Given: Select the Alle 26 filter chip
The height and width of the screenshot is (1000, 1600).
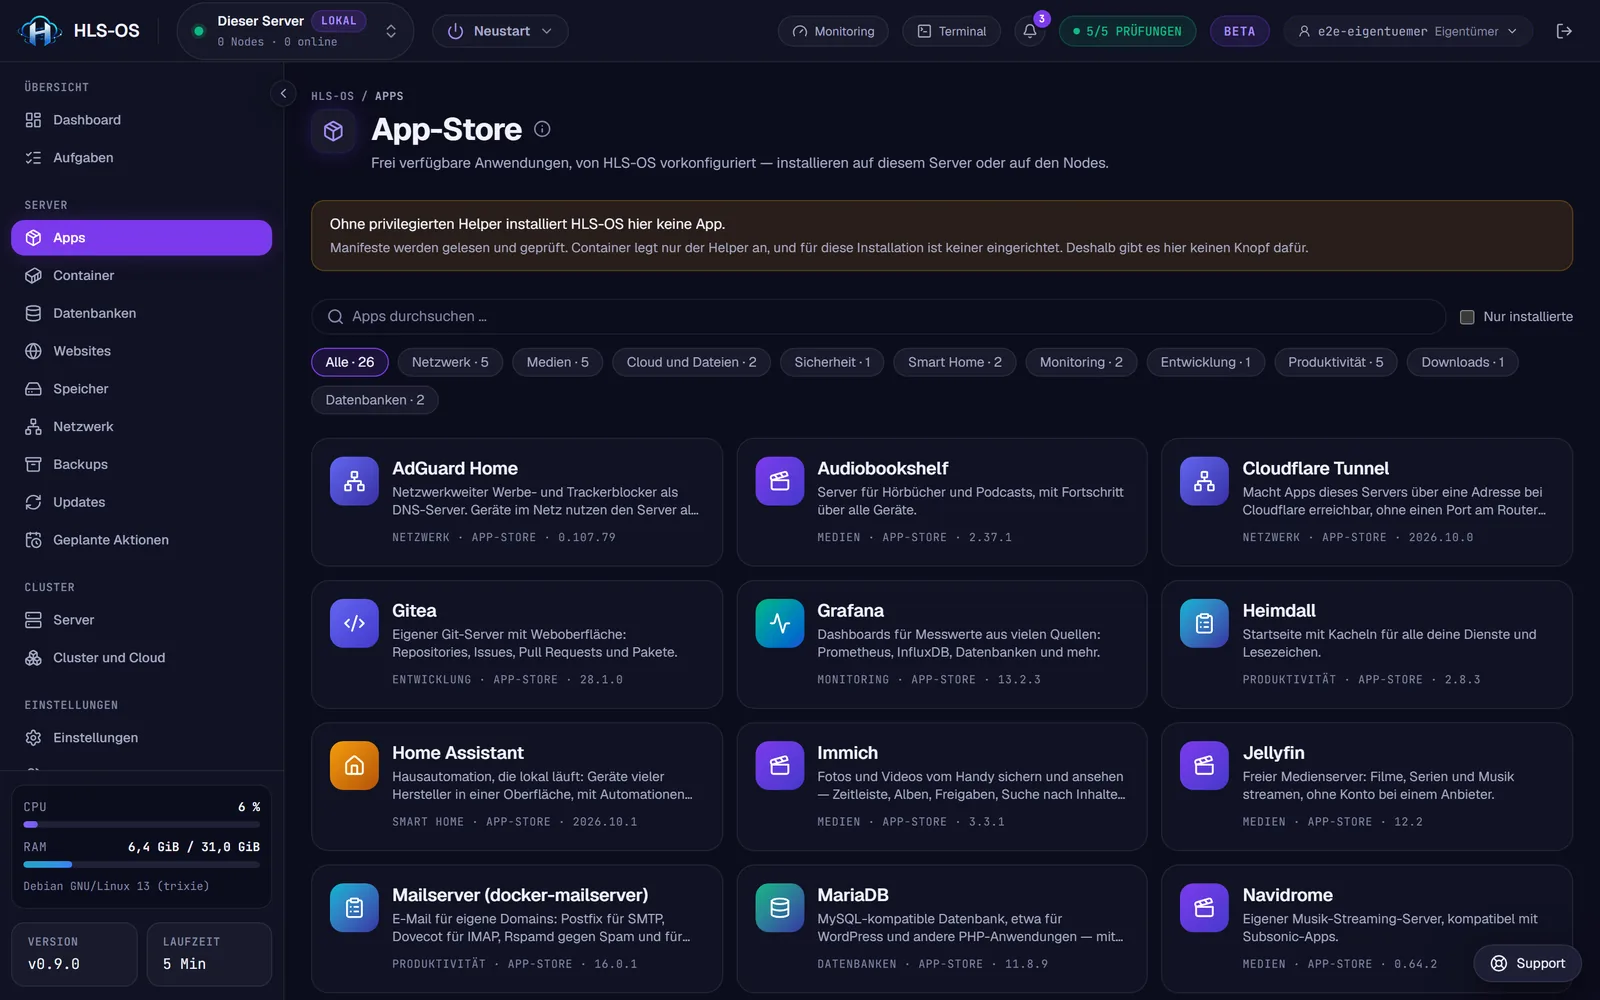Looking at the screenshot, I should click(350, 362).
